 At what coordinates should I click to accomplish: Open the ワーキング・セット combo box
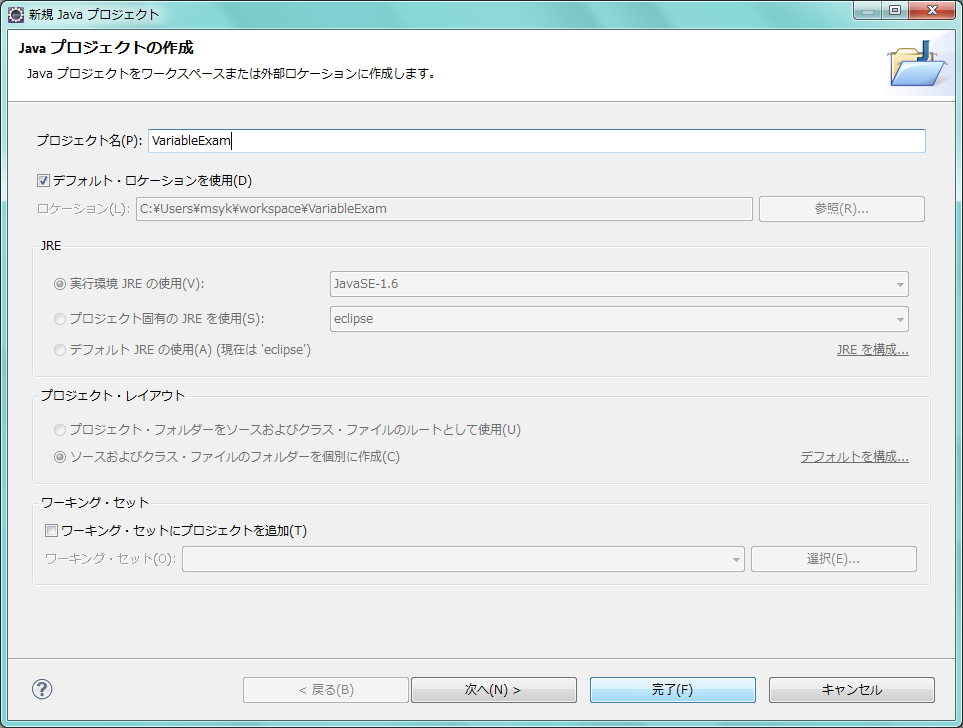click(463, 559)
